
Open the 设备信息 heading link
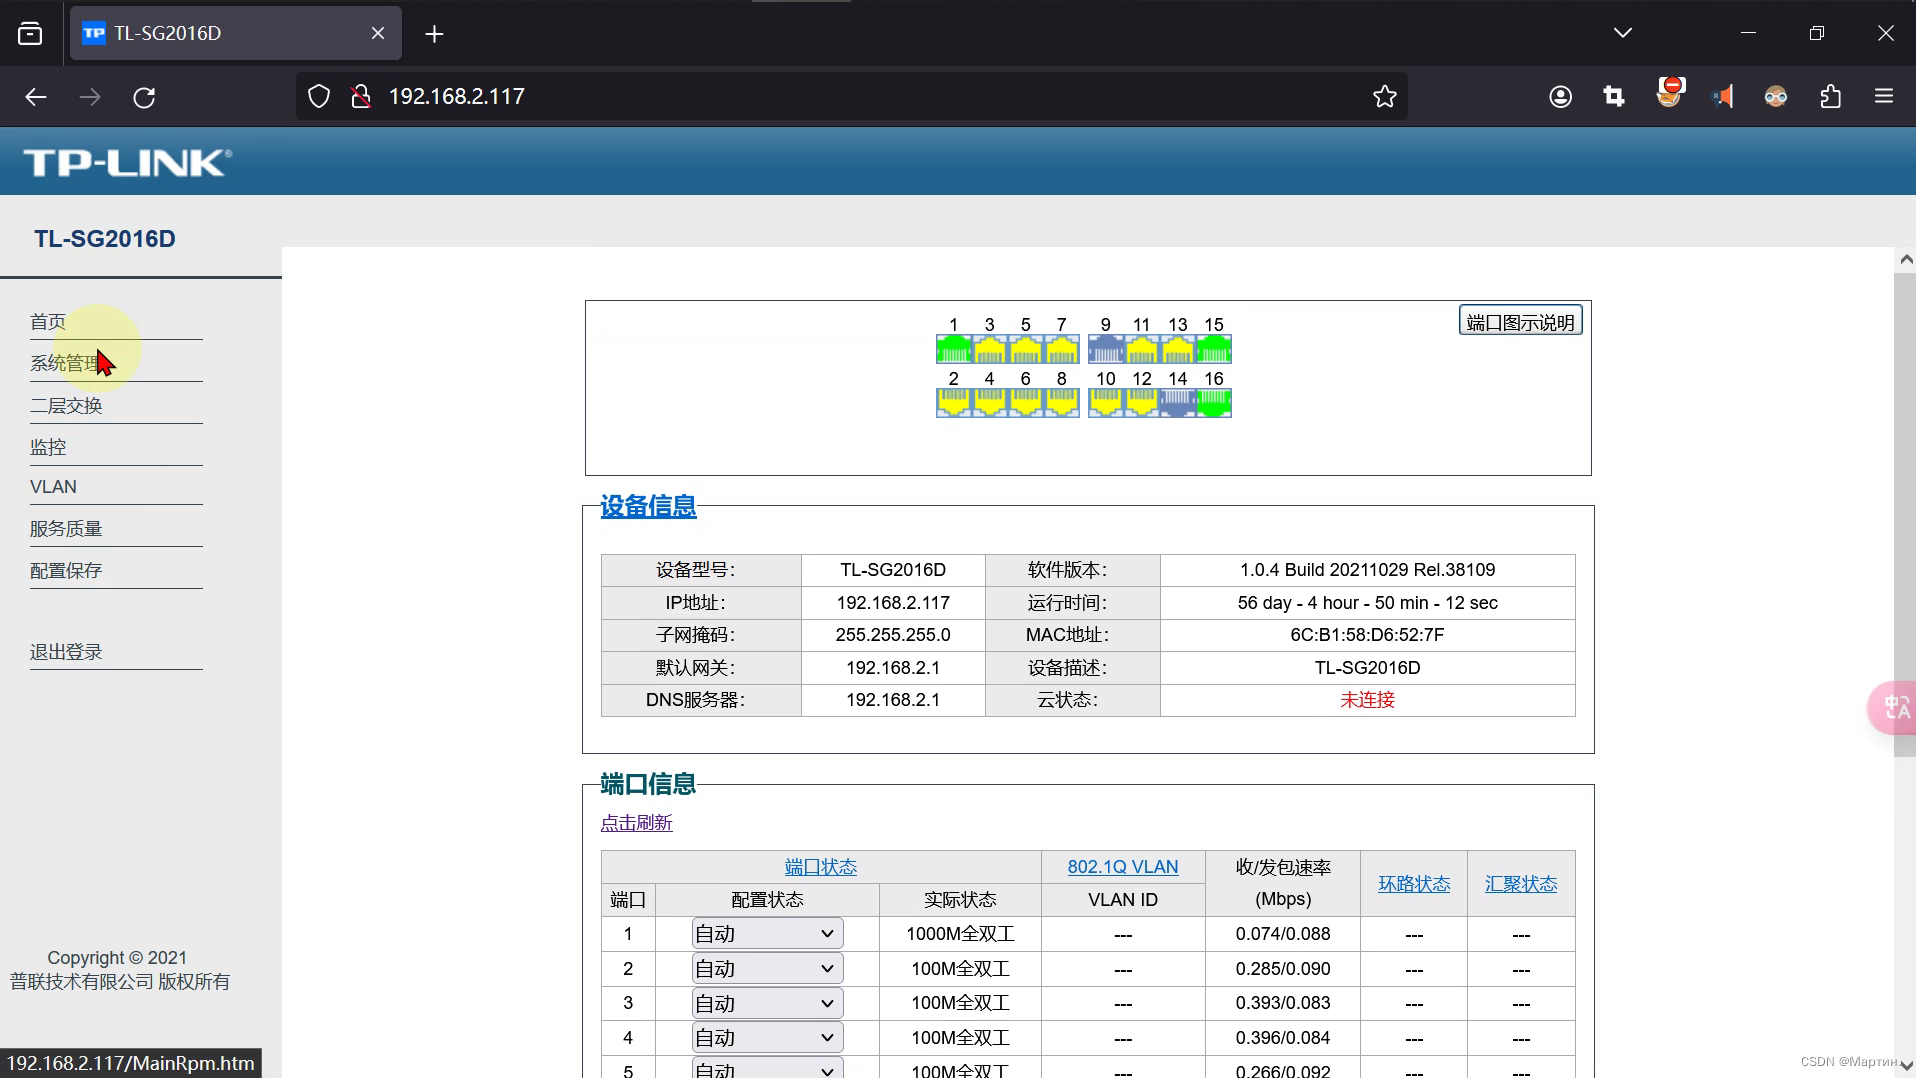(648, 507)
